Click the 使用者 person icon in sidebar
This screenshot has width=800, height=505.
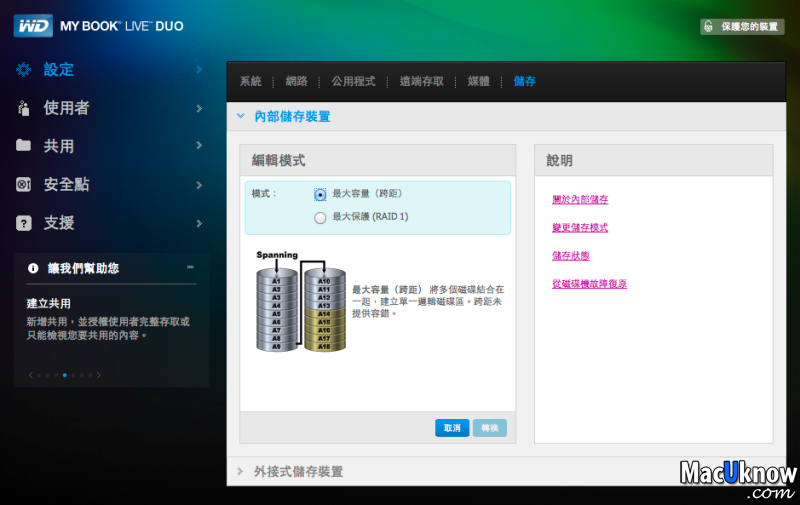tap(23, 108)
